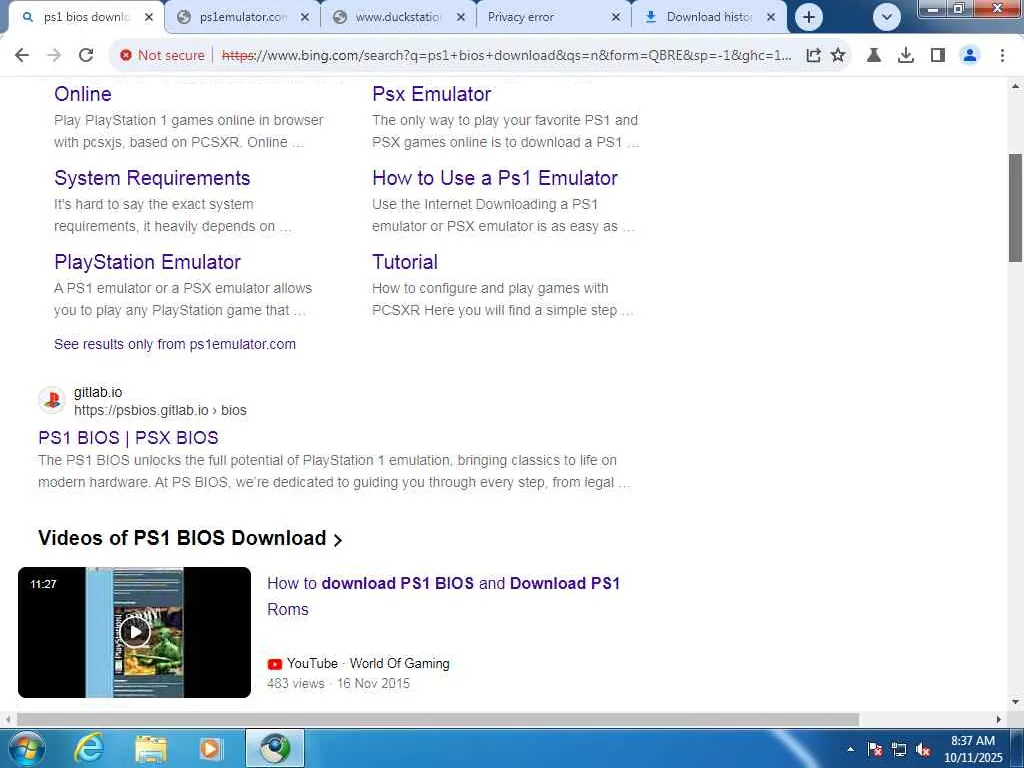This screenshot has height=768, width=1024.
Task: Bookmark this page with star icon
Action: tap(838, 56)
